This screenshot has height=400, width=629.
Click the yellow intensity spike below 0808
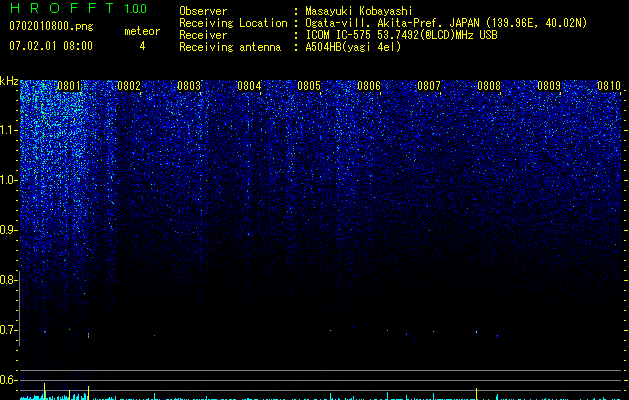tap(477, 394)
